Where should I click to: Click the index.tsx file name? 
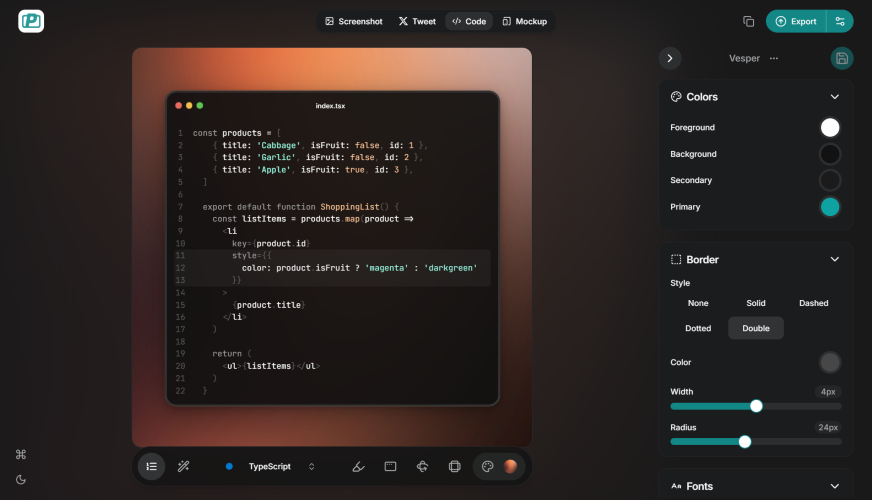click(x=330, y=106)
